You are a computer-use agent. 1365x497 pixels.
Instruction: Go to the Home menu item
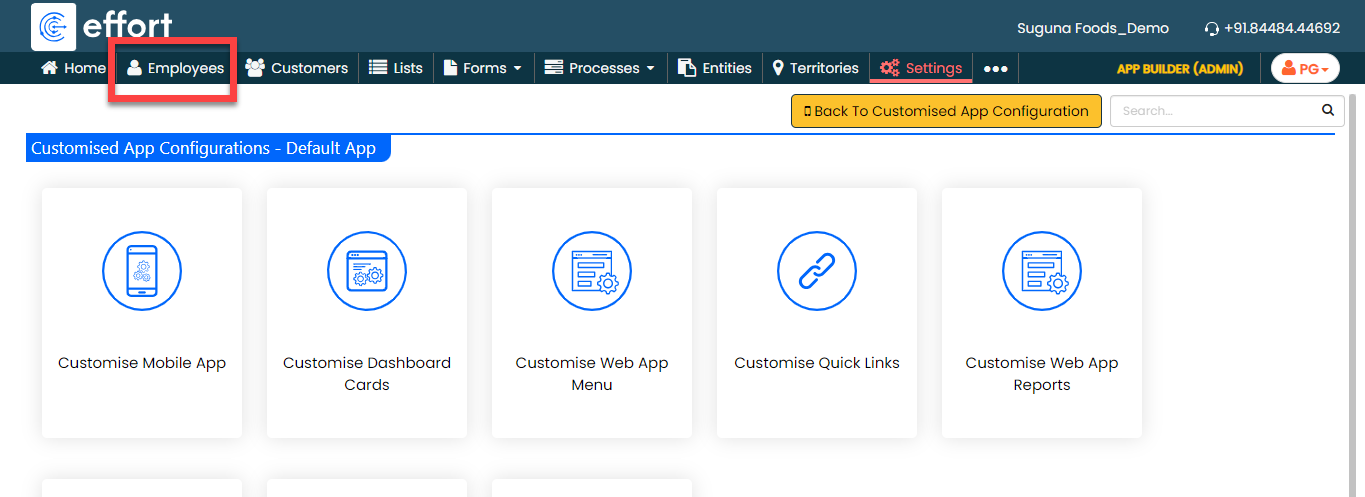coord(73,68)
